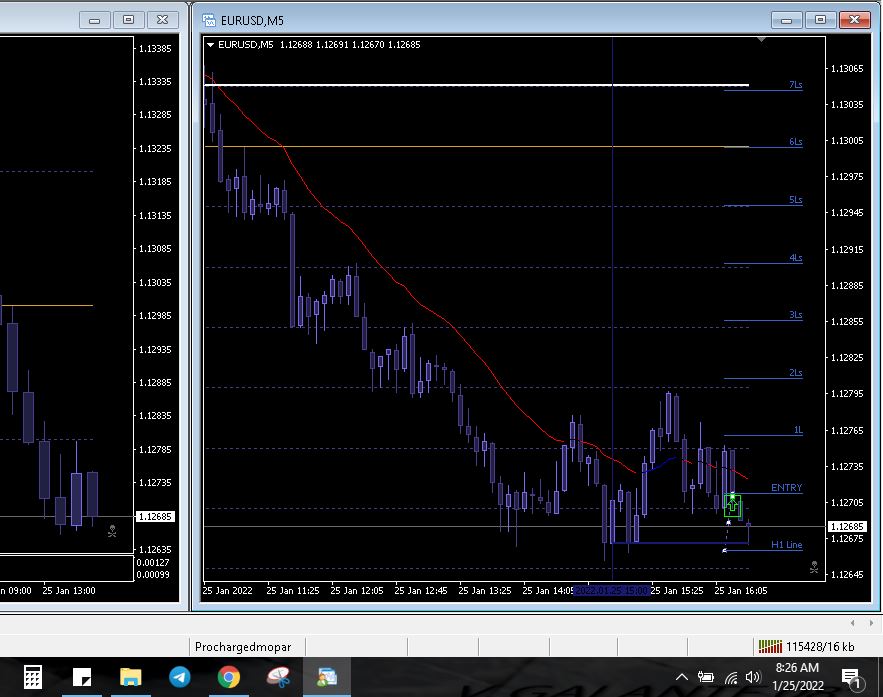Launch Google Chrome from the taskbar
883x697 pixels.
229,677
